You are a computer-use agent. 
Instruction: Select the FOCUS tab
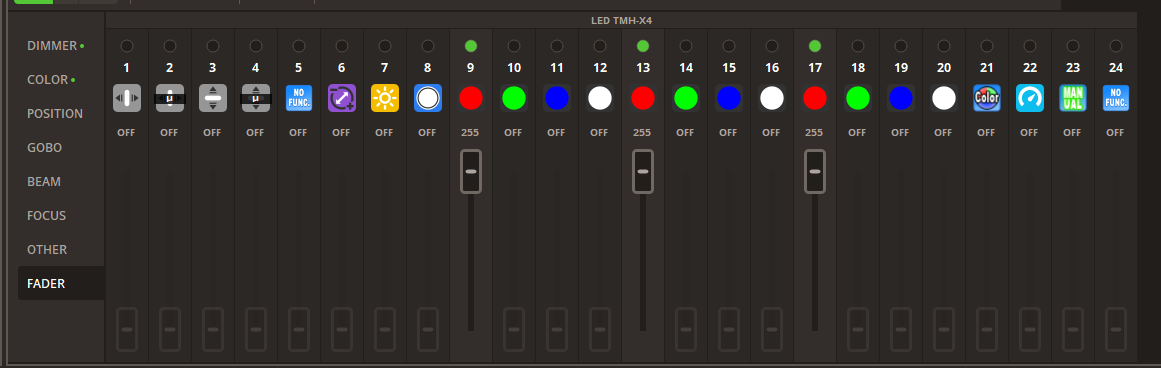(x=61, y=216)
